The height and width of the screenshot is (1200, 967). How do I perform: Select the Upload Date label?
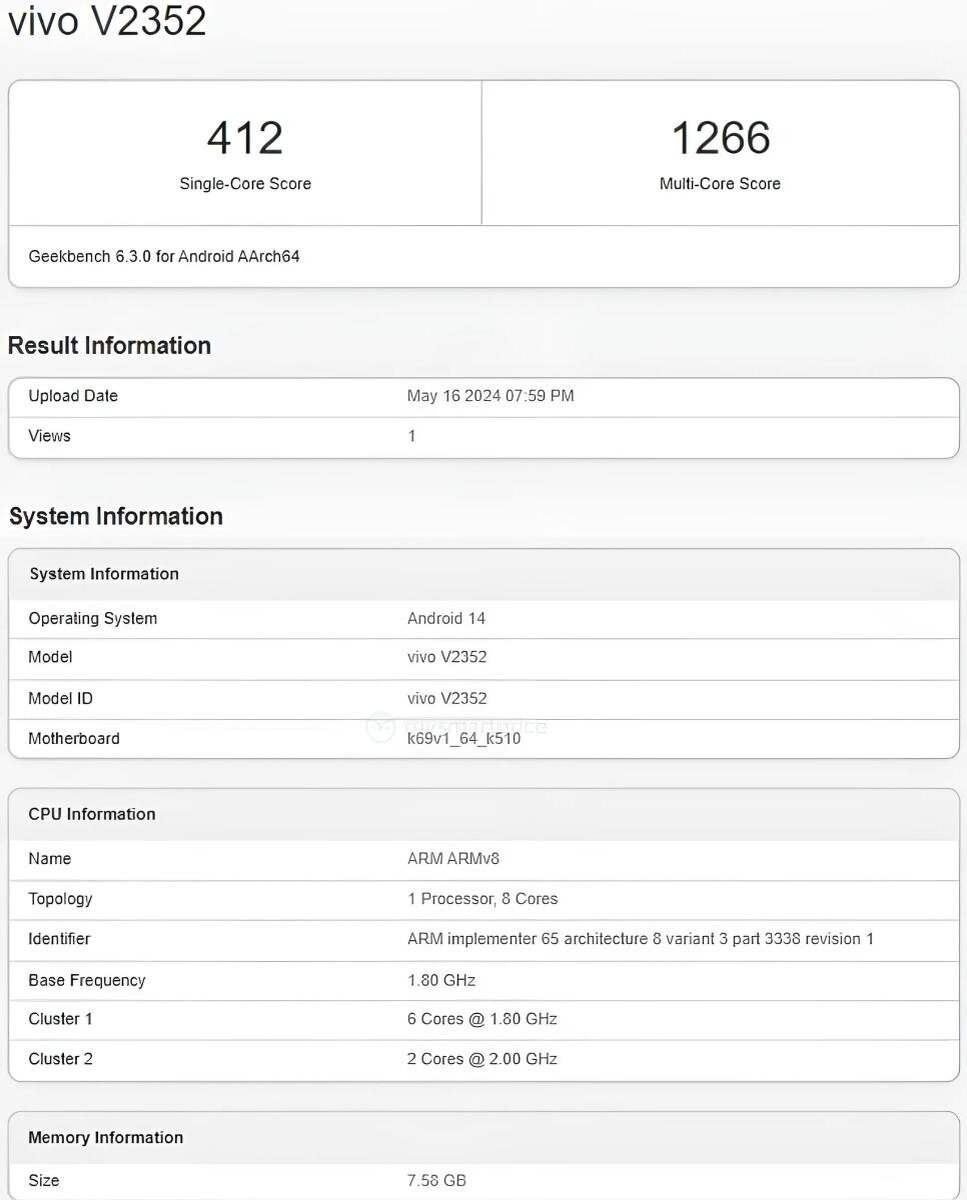73,396
